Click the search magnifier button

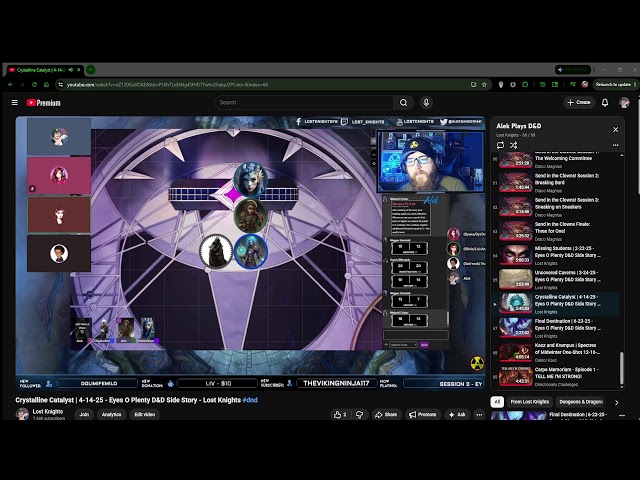pyautogui.click(x=403, y=102)
